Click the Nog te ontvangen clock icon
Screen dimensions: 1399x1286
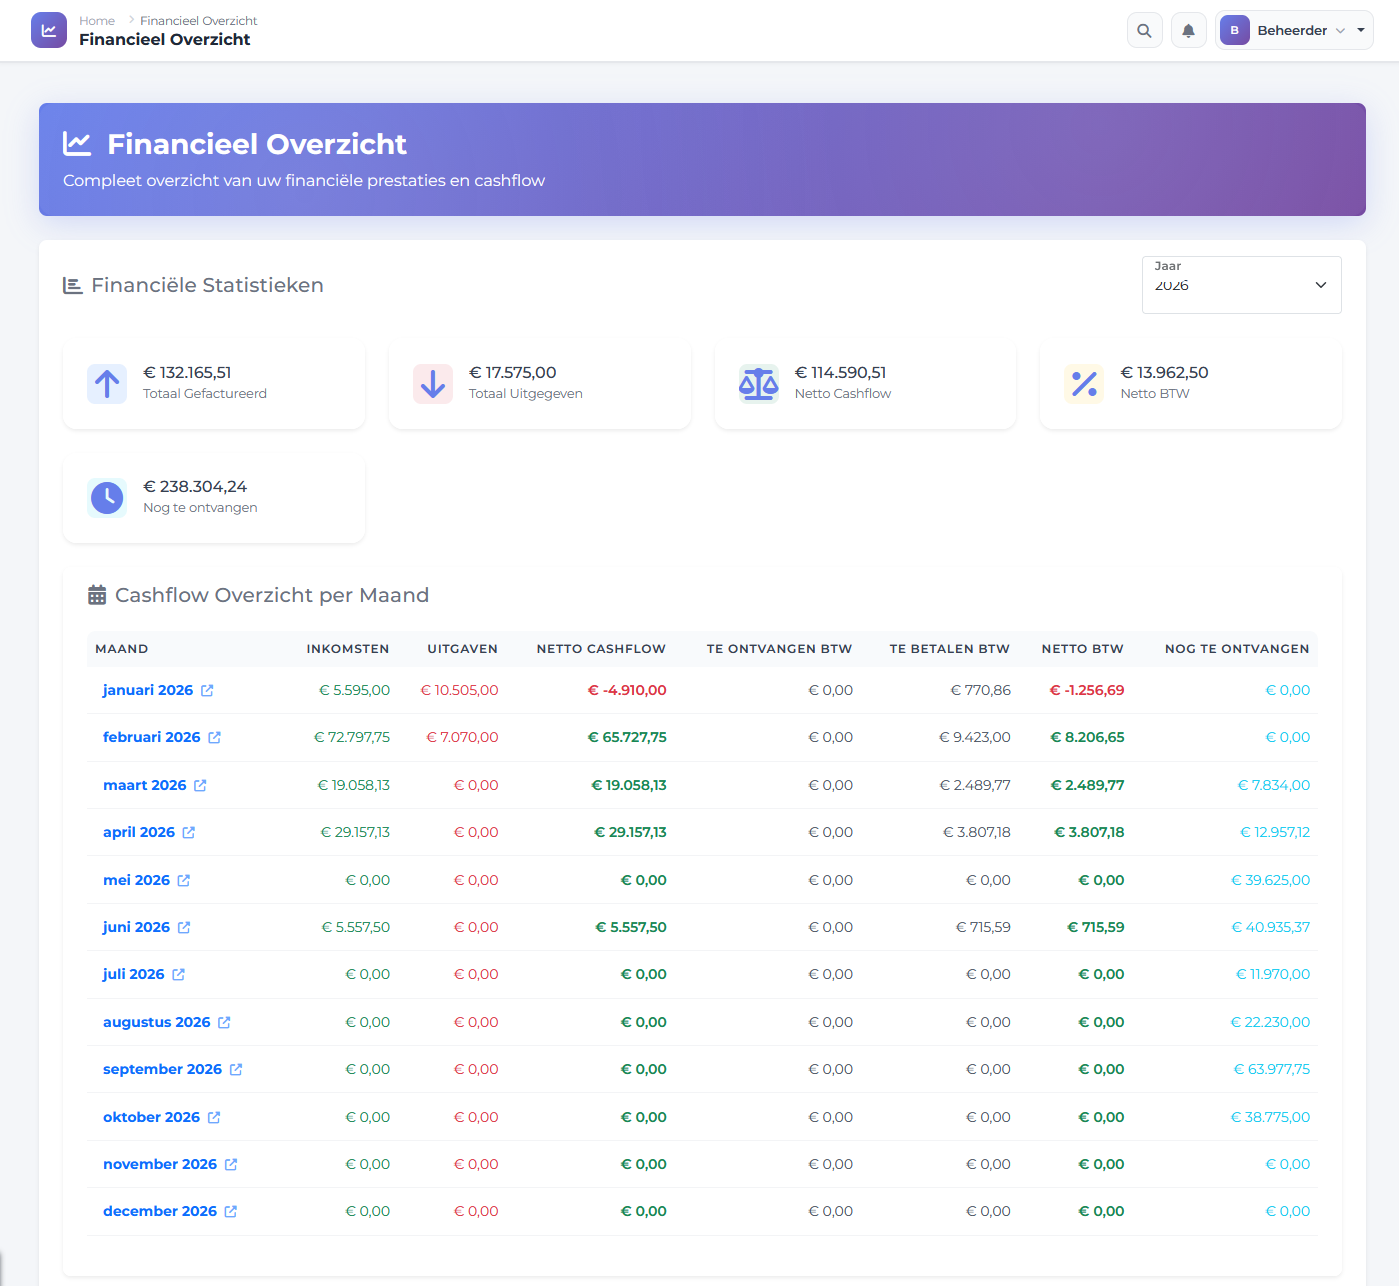point(107,498)
